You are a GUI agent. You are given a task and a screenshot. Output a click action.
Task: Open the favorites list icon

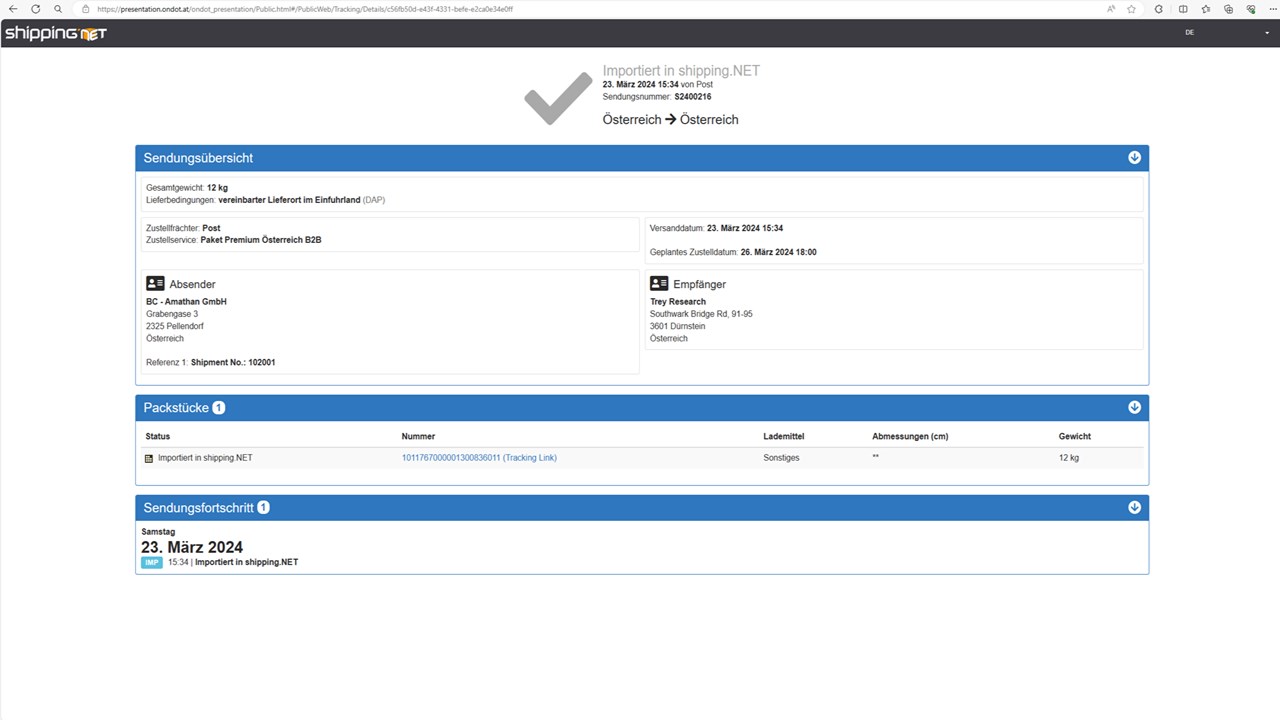[x=1206, y=9]
